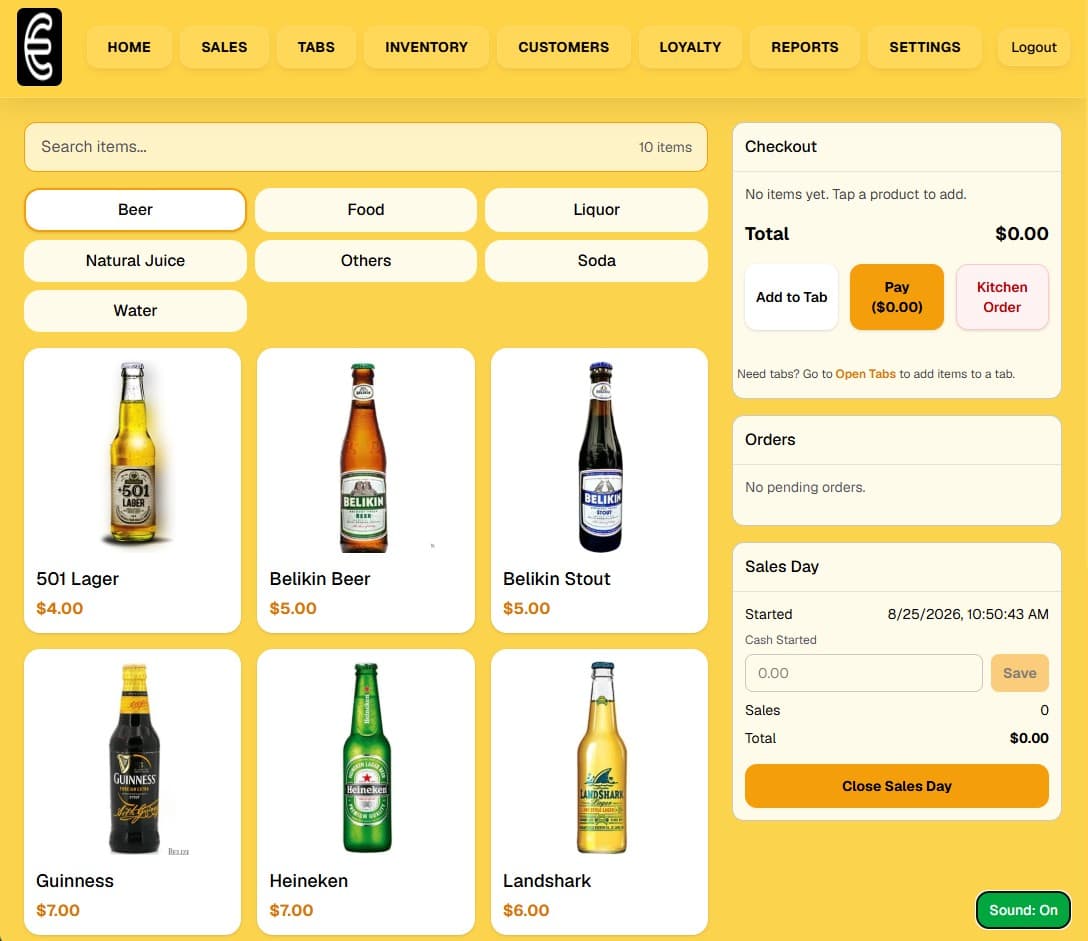Click the 501 Lager product name
The image size is (1088, 941).
[78, 579]
